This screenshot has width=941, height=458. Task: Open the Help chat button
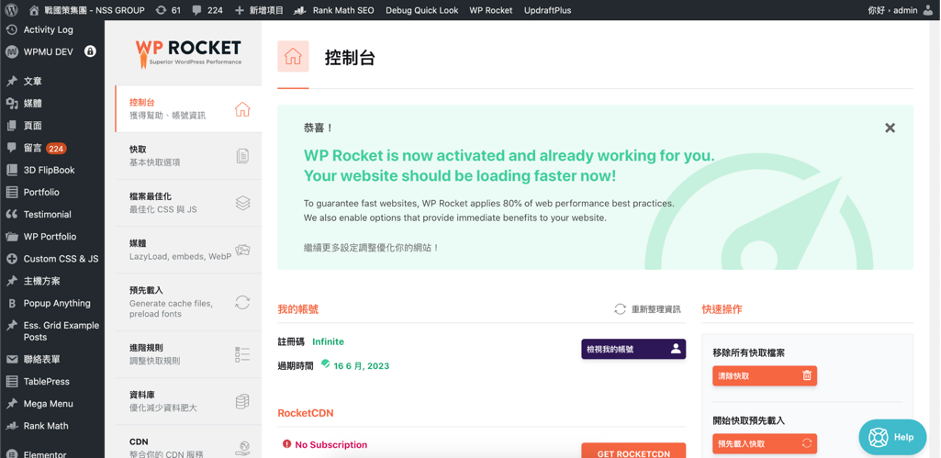892,437
